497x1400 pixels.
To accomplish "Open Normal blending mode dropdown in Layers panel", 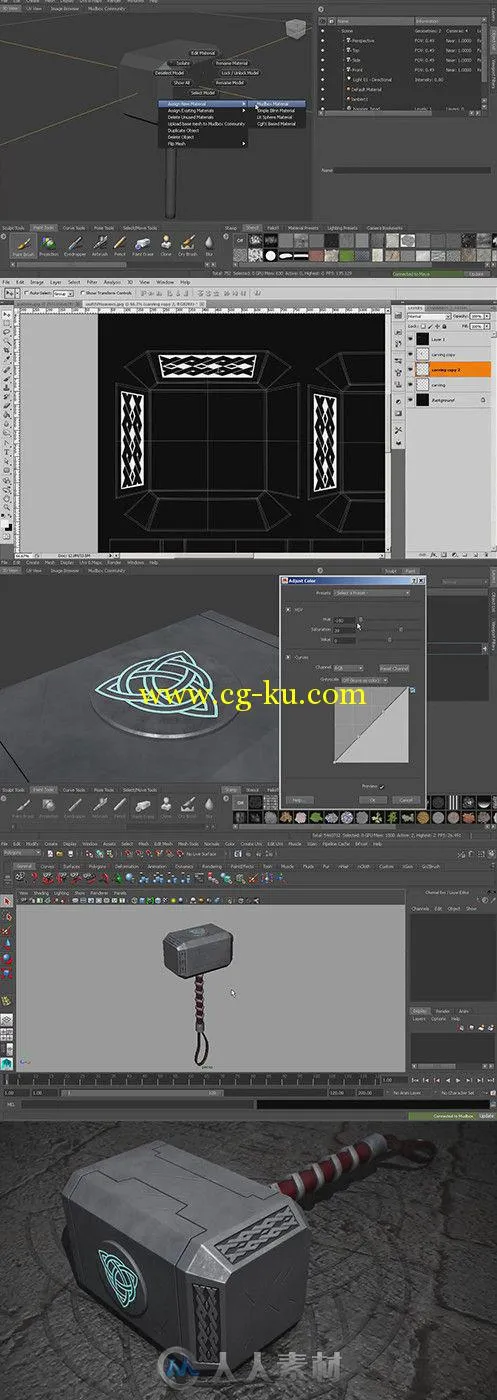I will tap(429, 316).
